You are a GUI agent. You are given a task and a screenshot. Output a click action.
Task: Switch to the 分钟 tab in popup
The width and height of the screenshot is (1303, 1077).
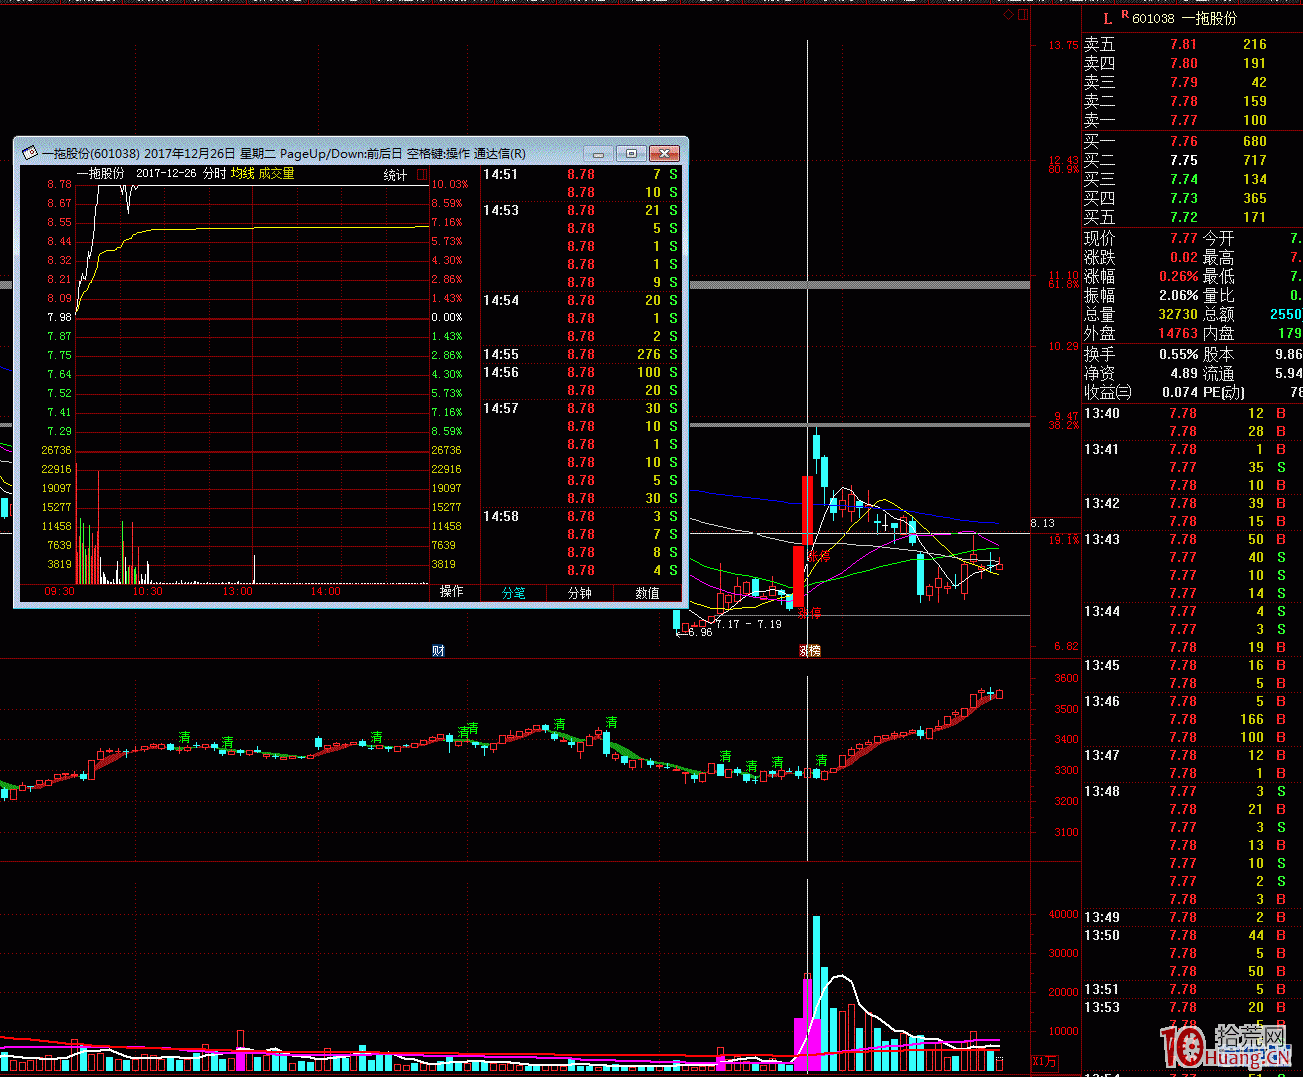coord(580,593)
